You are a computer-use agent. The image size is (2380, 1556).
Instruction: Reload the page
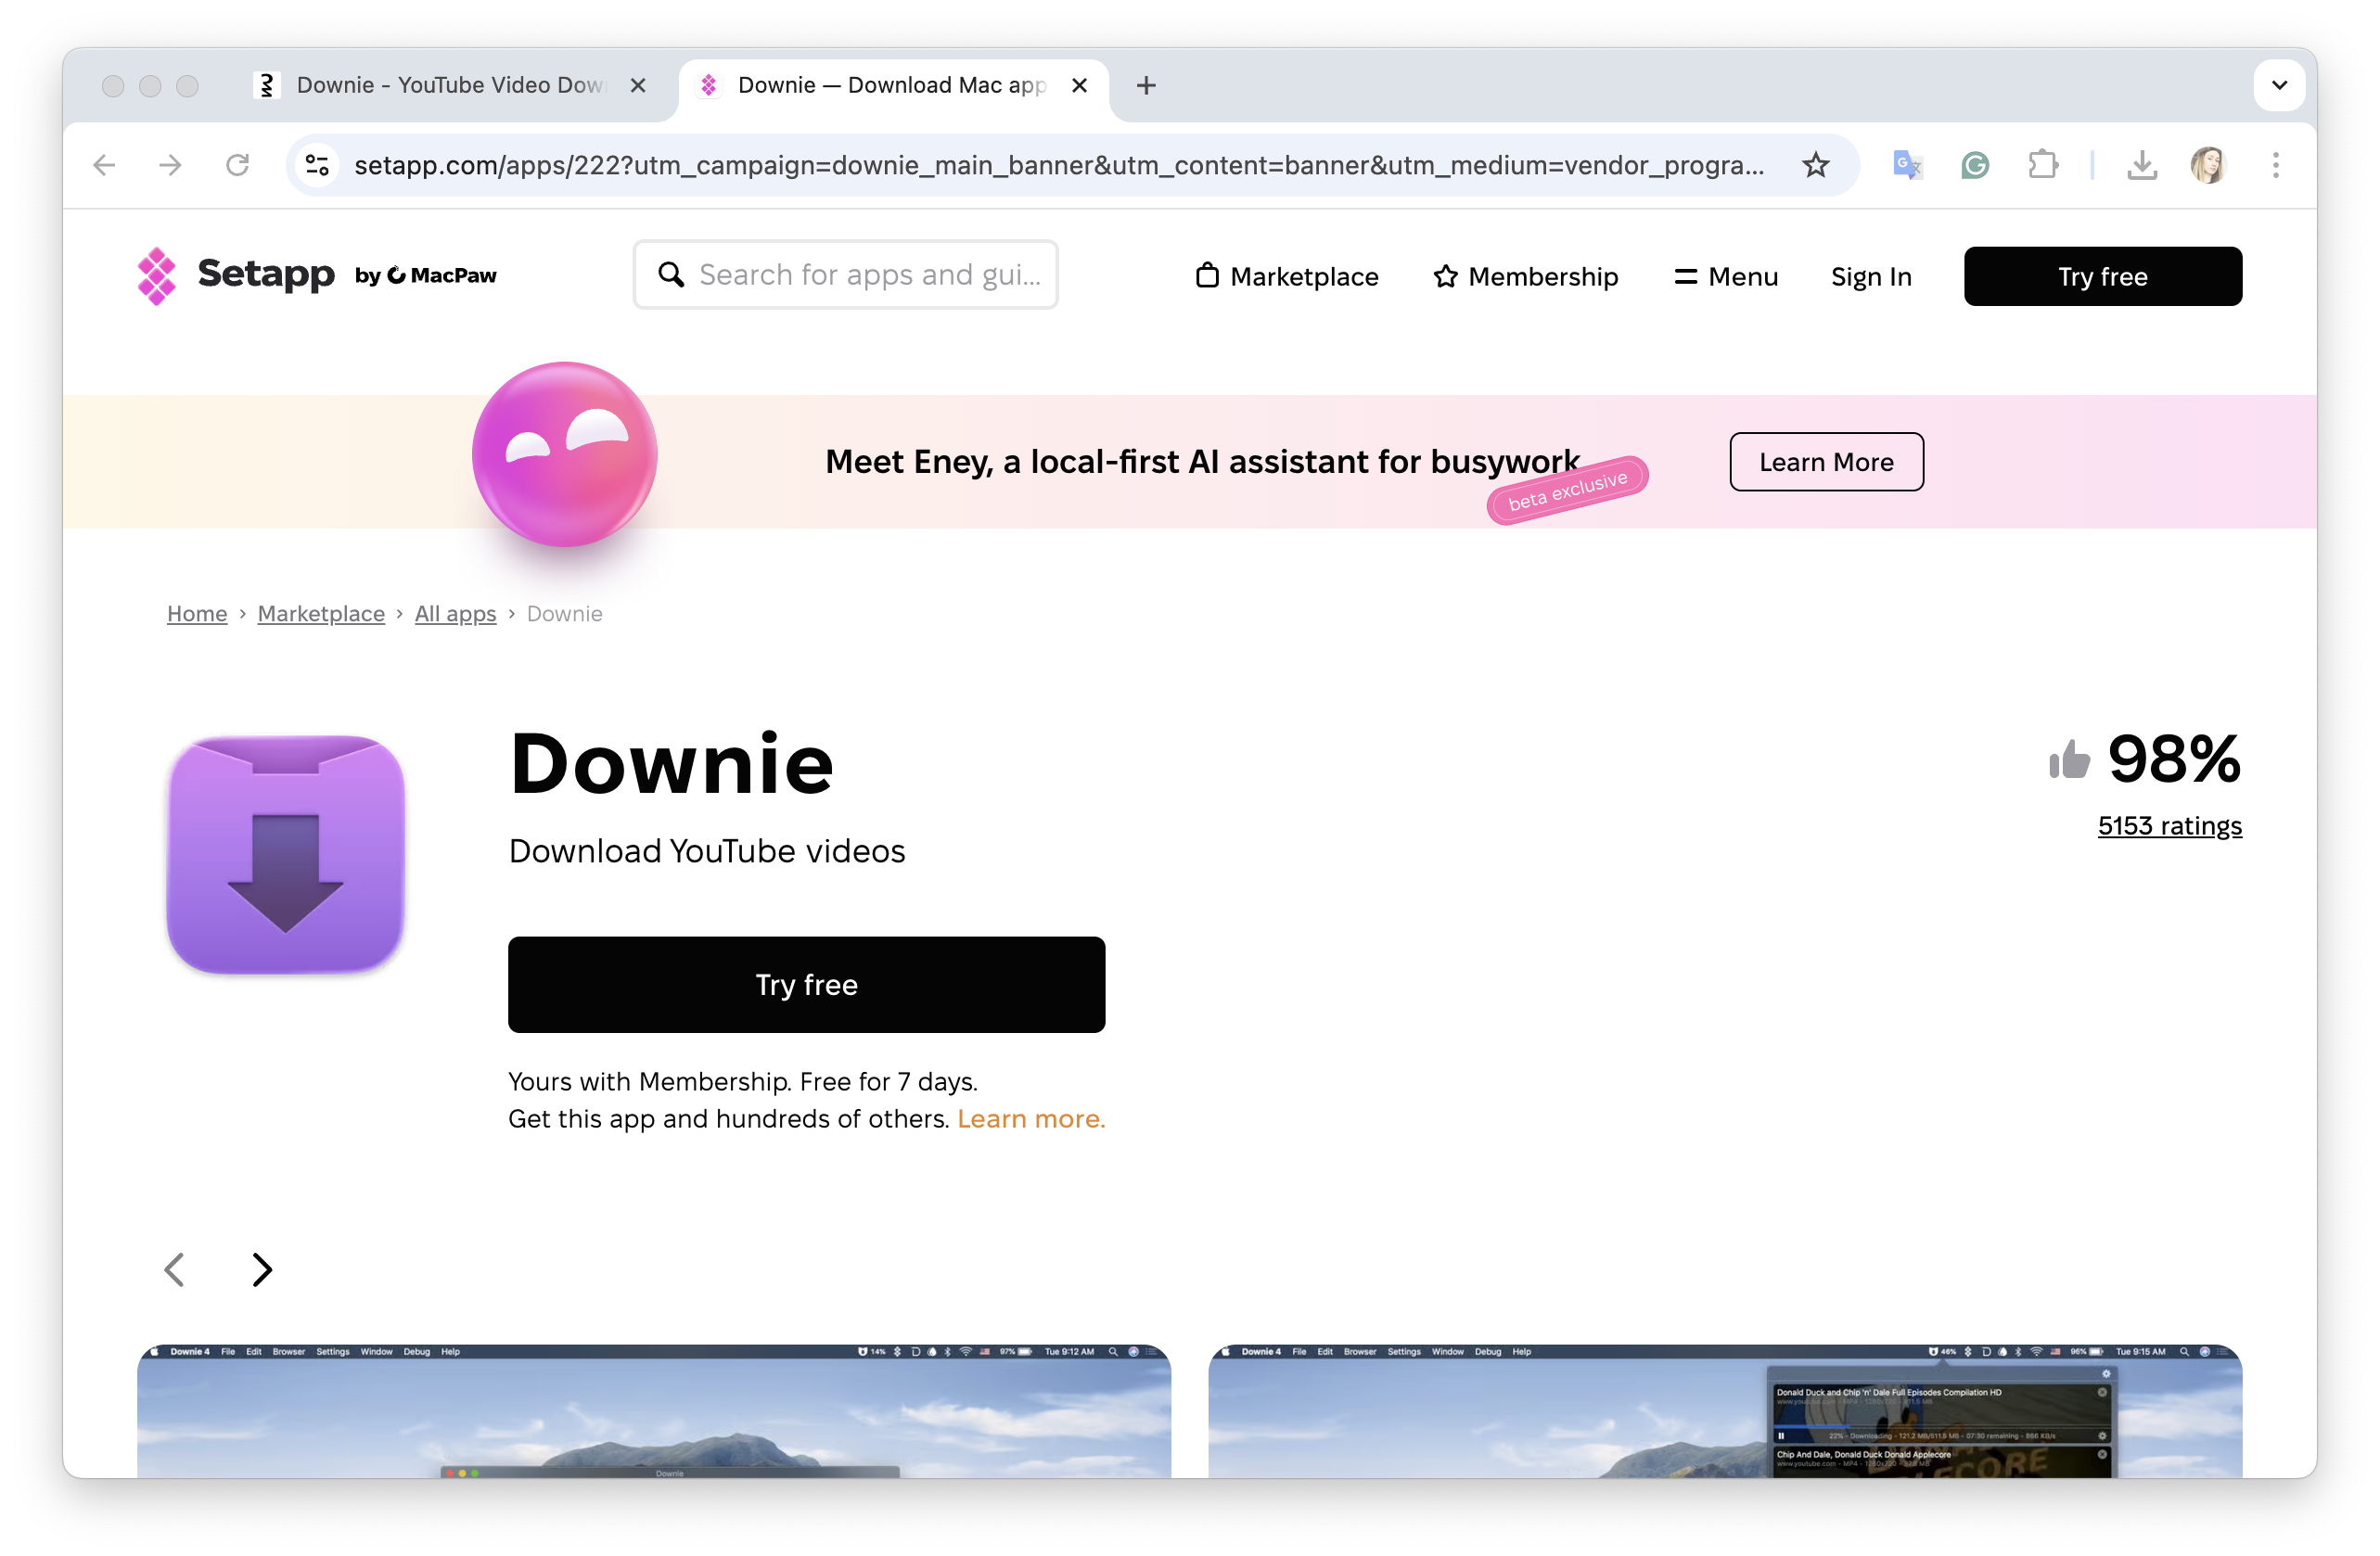click(237, 165)
